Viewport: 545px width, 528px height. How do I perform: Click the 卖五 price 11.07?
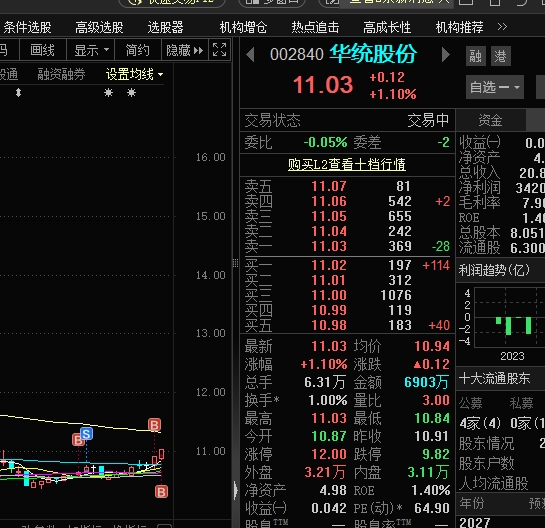click(x=329, y=186)
